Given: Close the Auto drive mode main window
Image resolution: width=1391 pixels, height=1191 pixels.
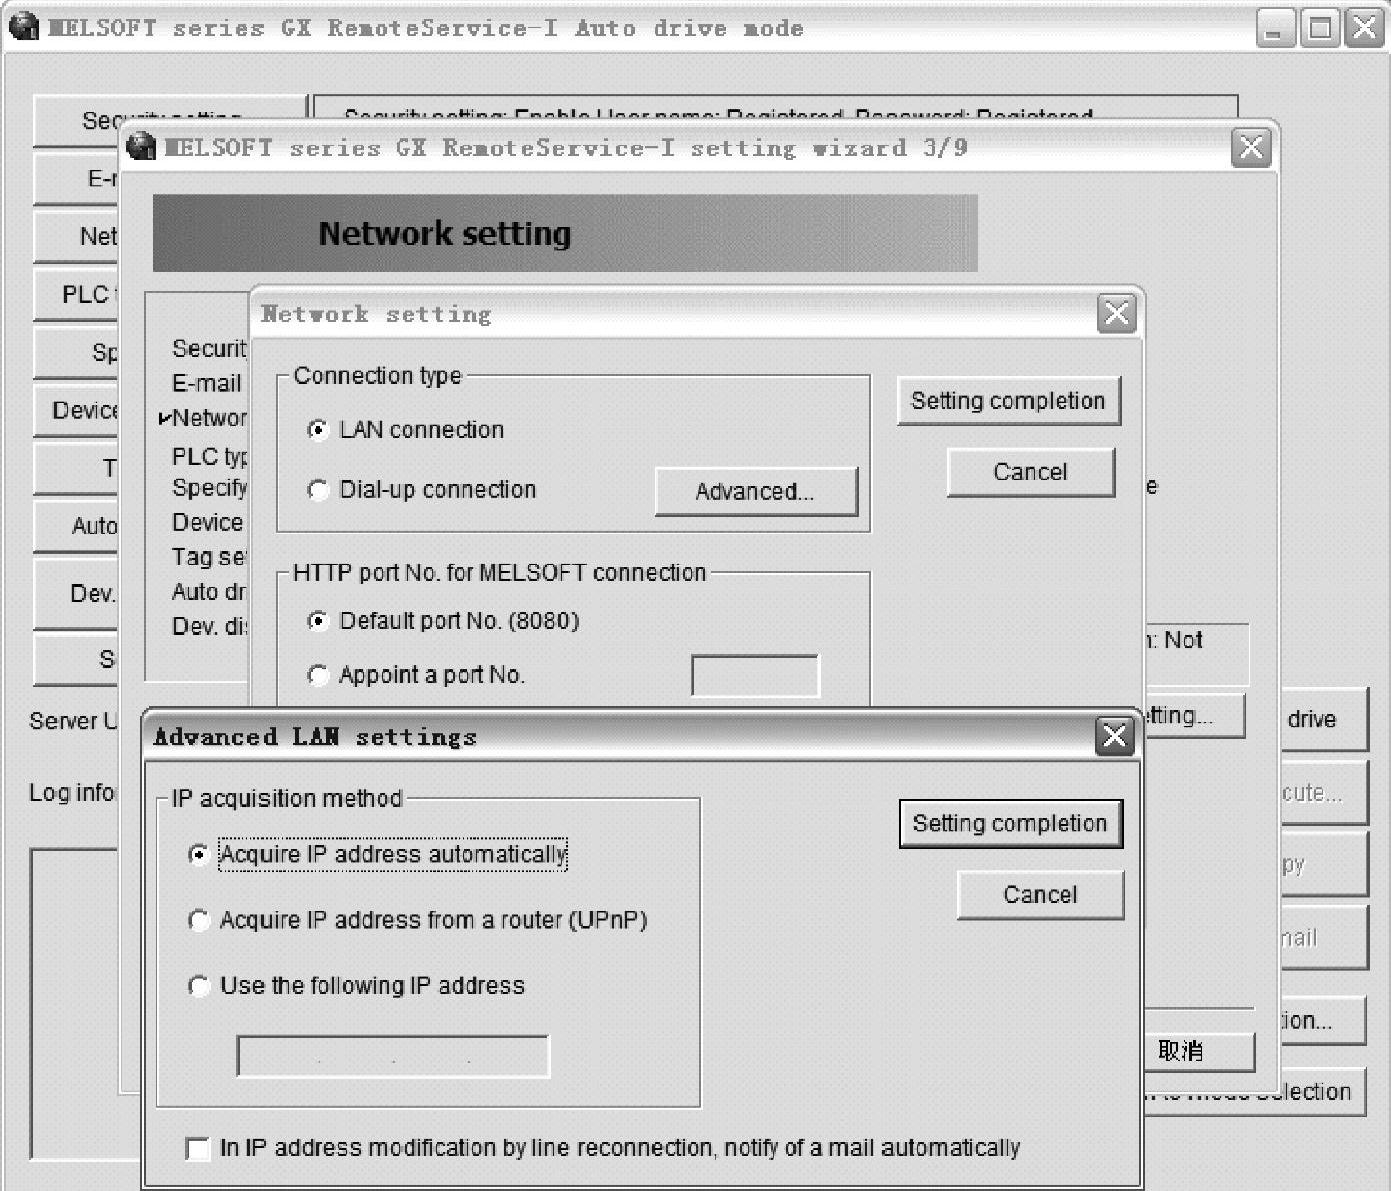Looking at the screenshot, I should (x=1364, y=28).
